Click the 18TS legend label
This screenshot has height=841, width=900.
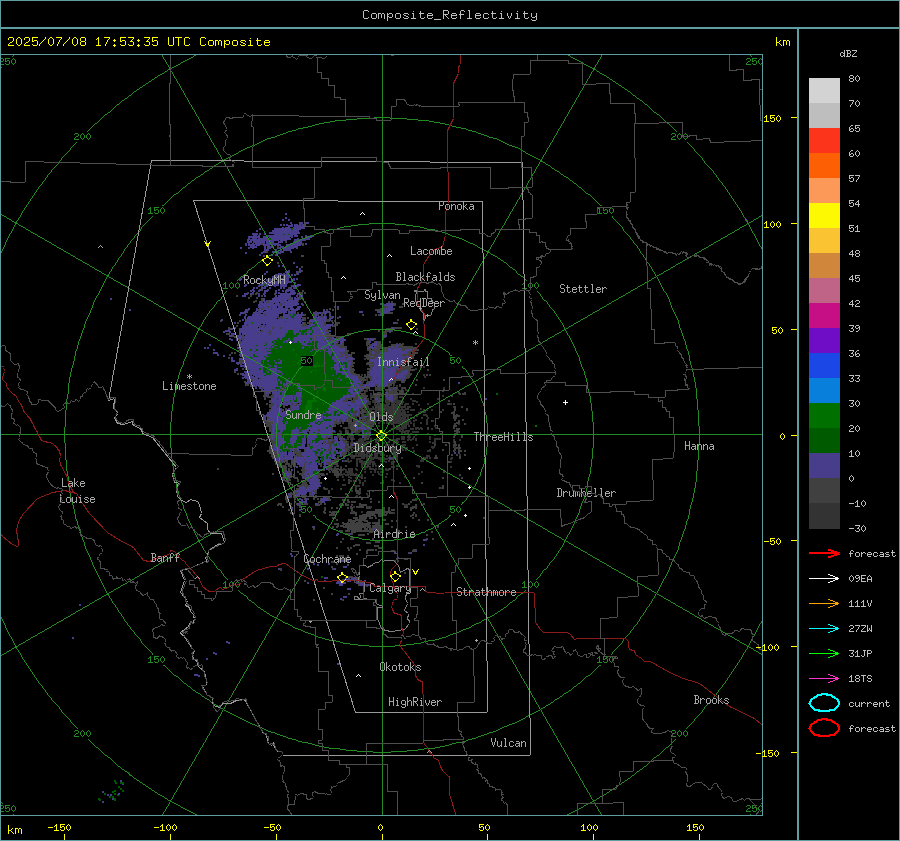(860, 679)
